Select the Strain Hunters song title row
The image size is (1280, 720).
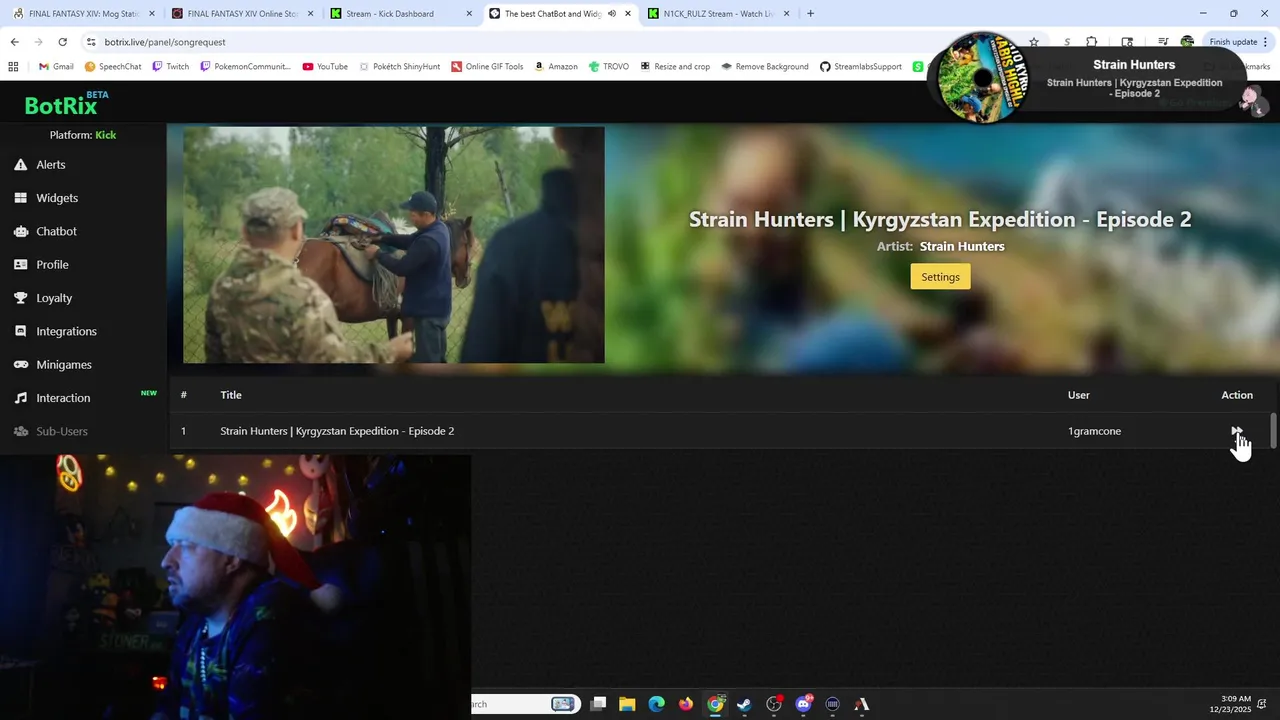pyautogui.click(x=337, y=431)
